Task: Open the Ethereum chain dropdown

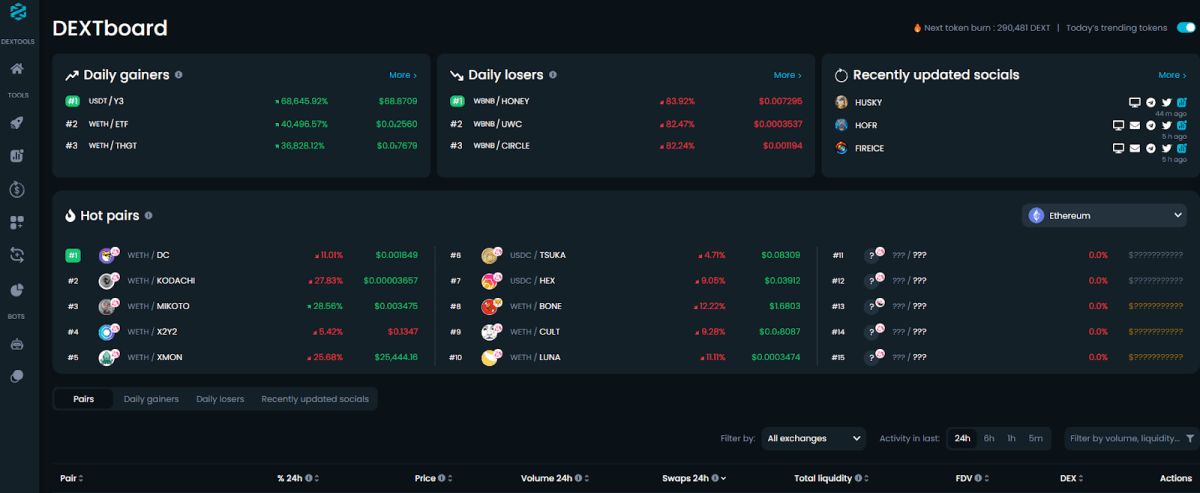Action: tap(1105, 215)
